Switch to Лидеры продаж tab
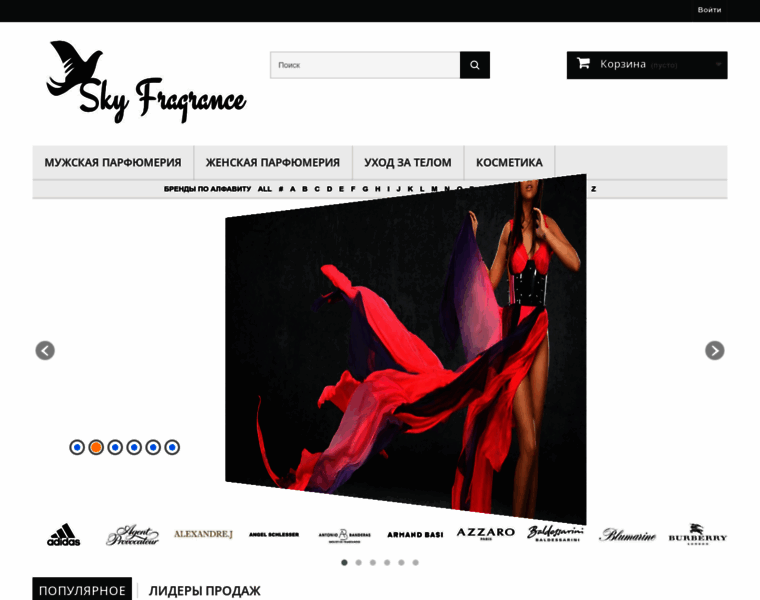 [x=205, y=590]
